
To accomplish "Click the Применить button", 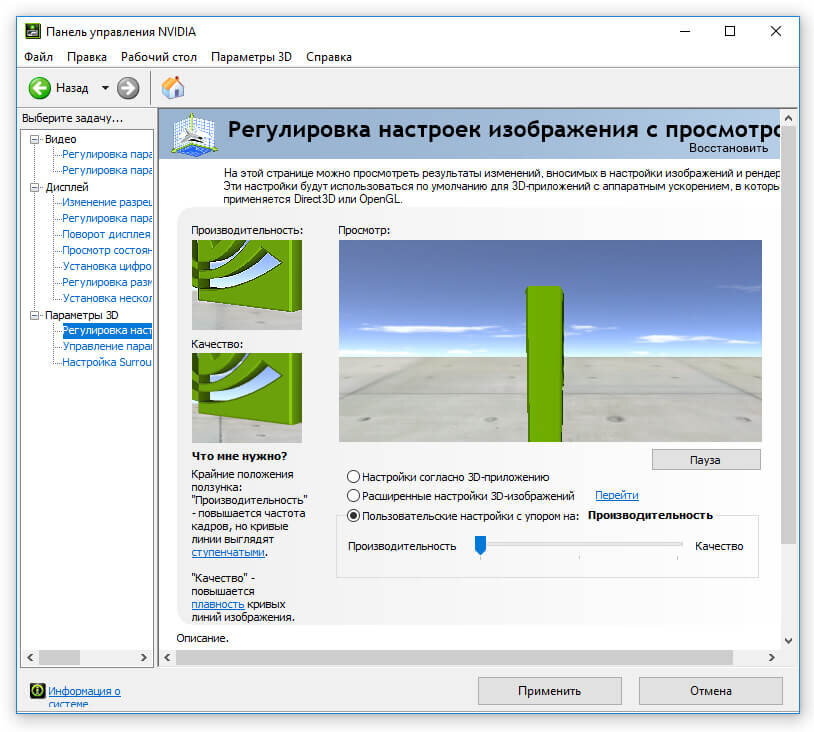I will click(x=549, y=690).
